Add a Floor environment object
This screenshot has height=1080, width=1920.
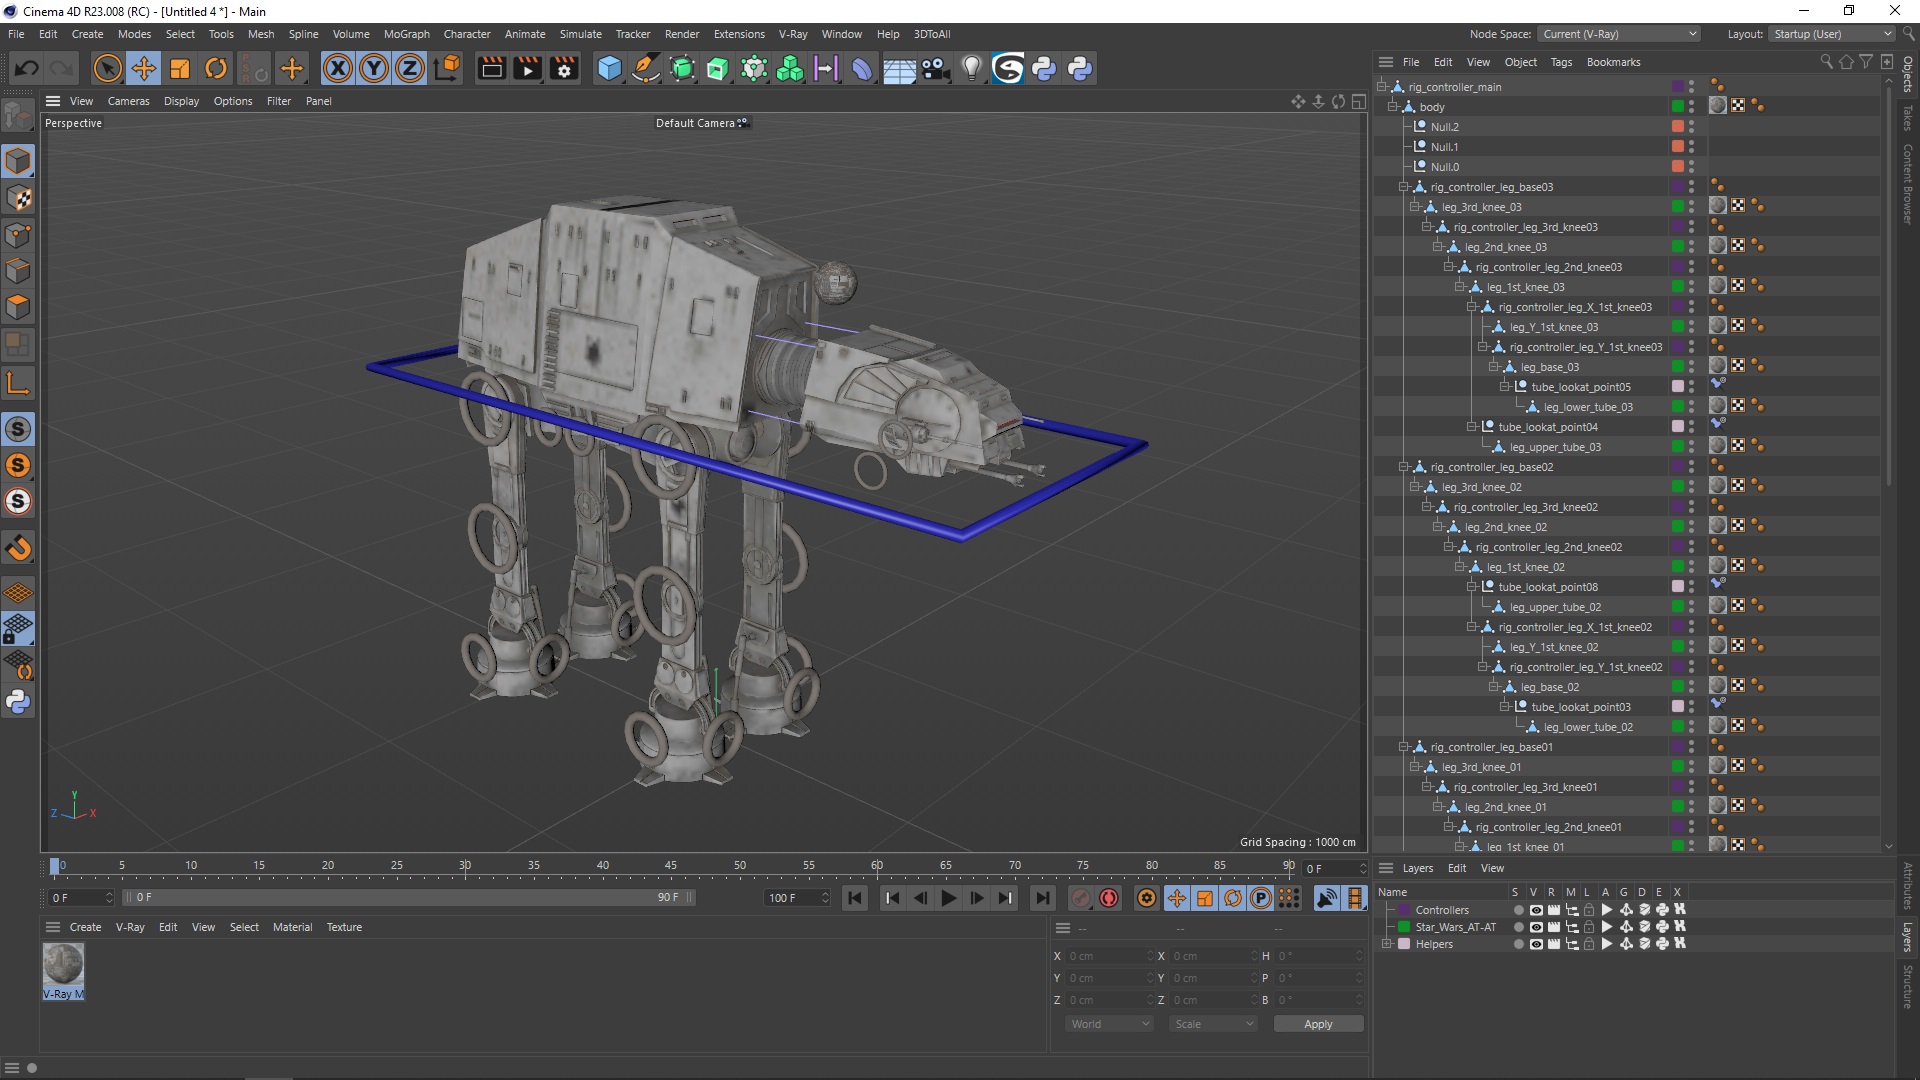899,68
